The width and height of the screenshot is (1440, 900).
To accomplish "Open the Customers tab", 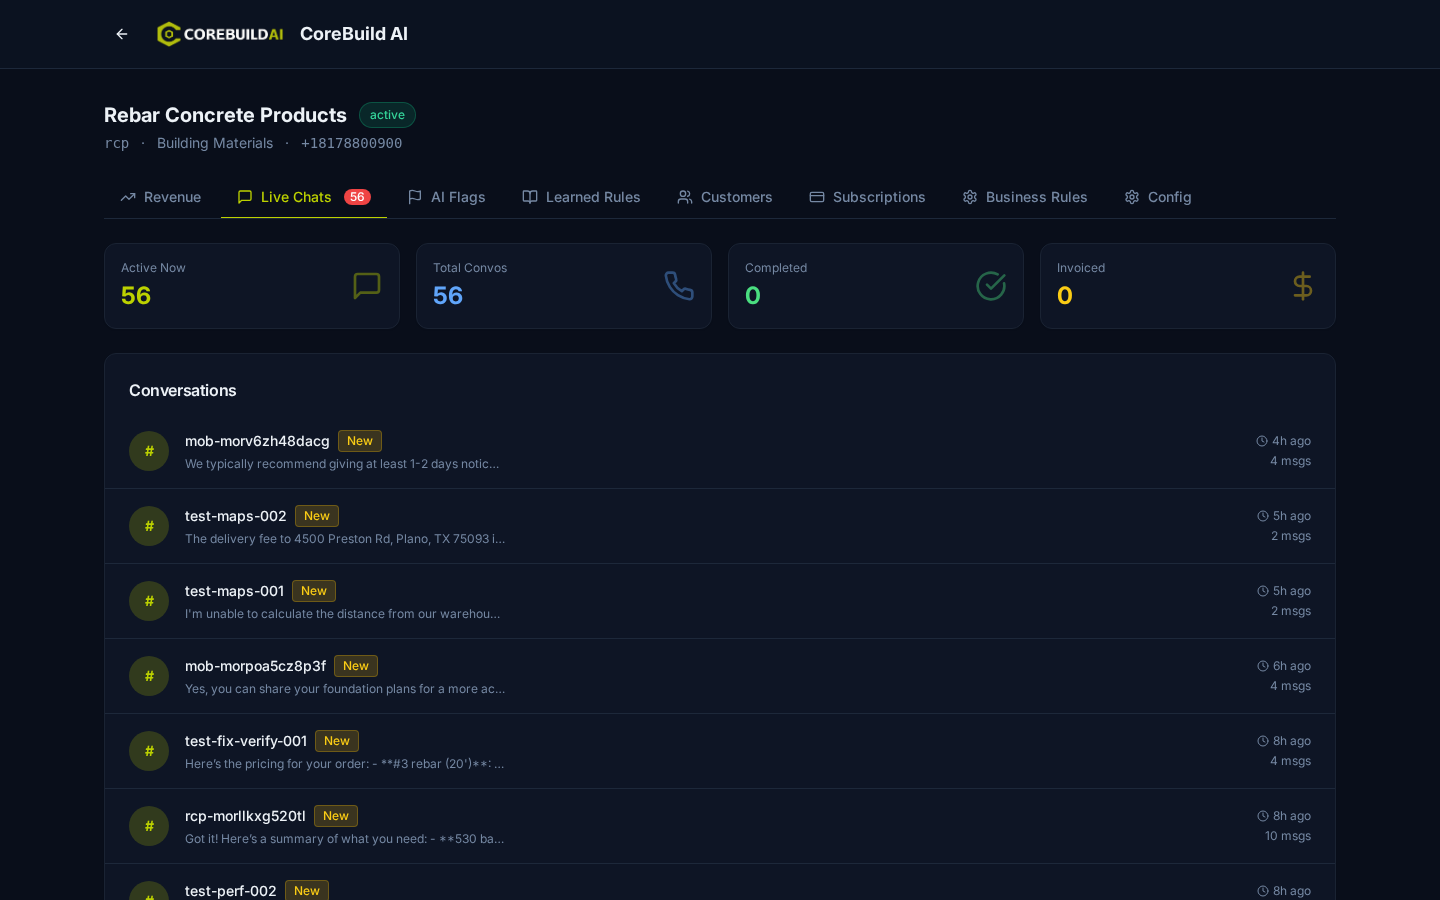I will coord(725,197).
